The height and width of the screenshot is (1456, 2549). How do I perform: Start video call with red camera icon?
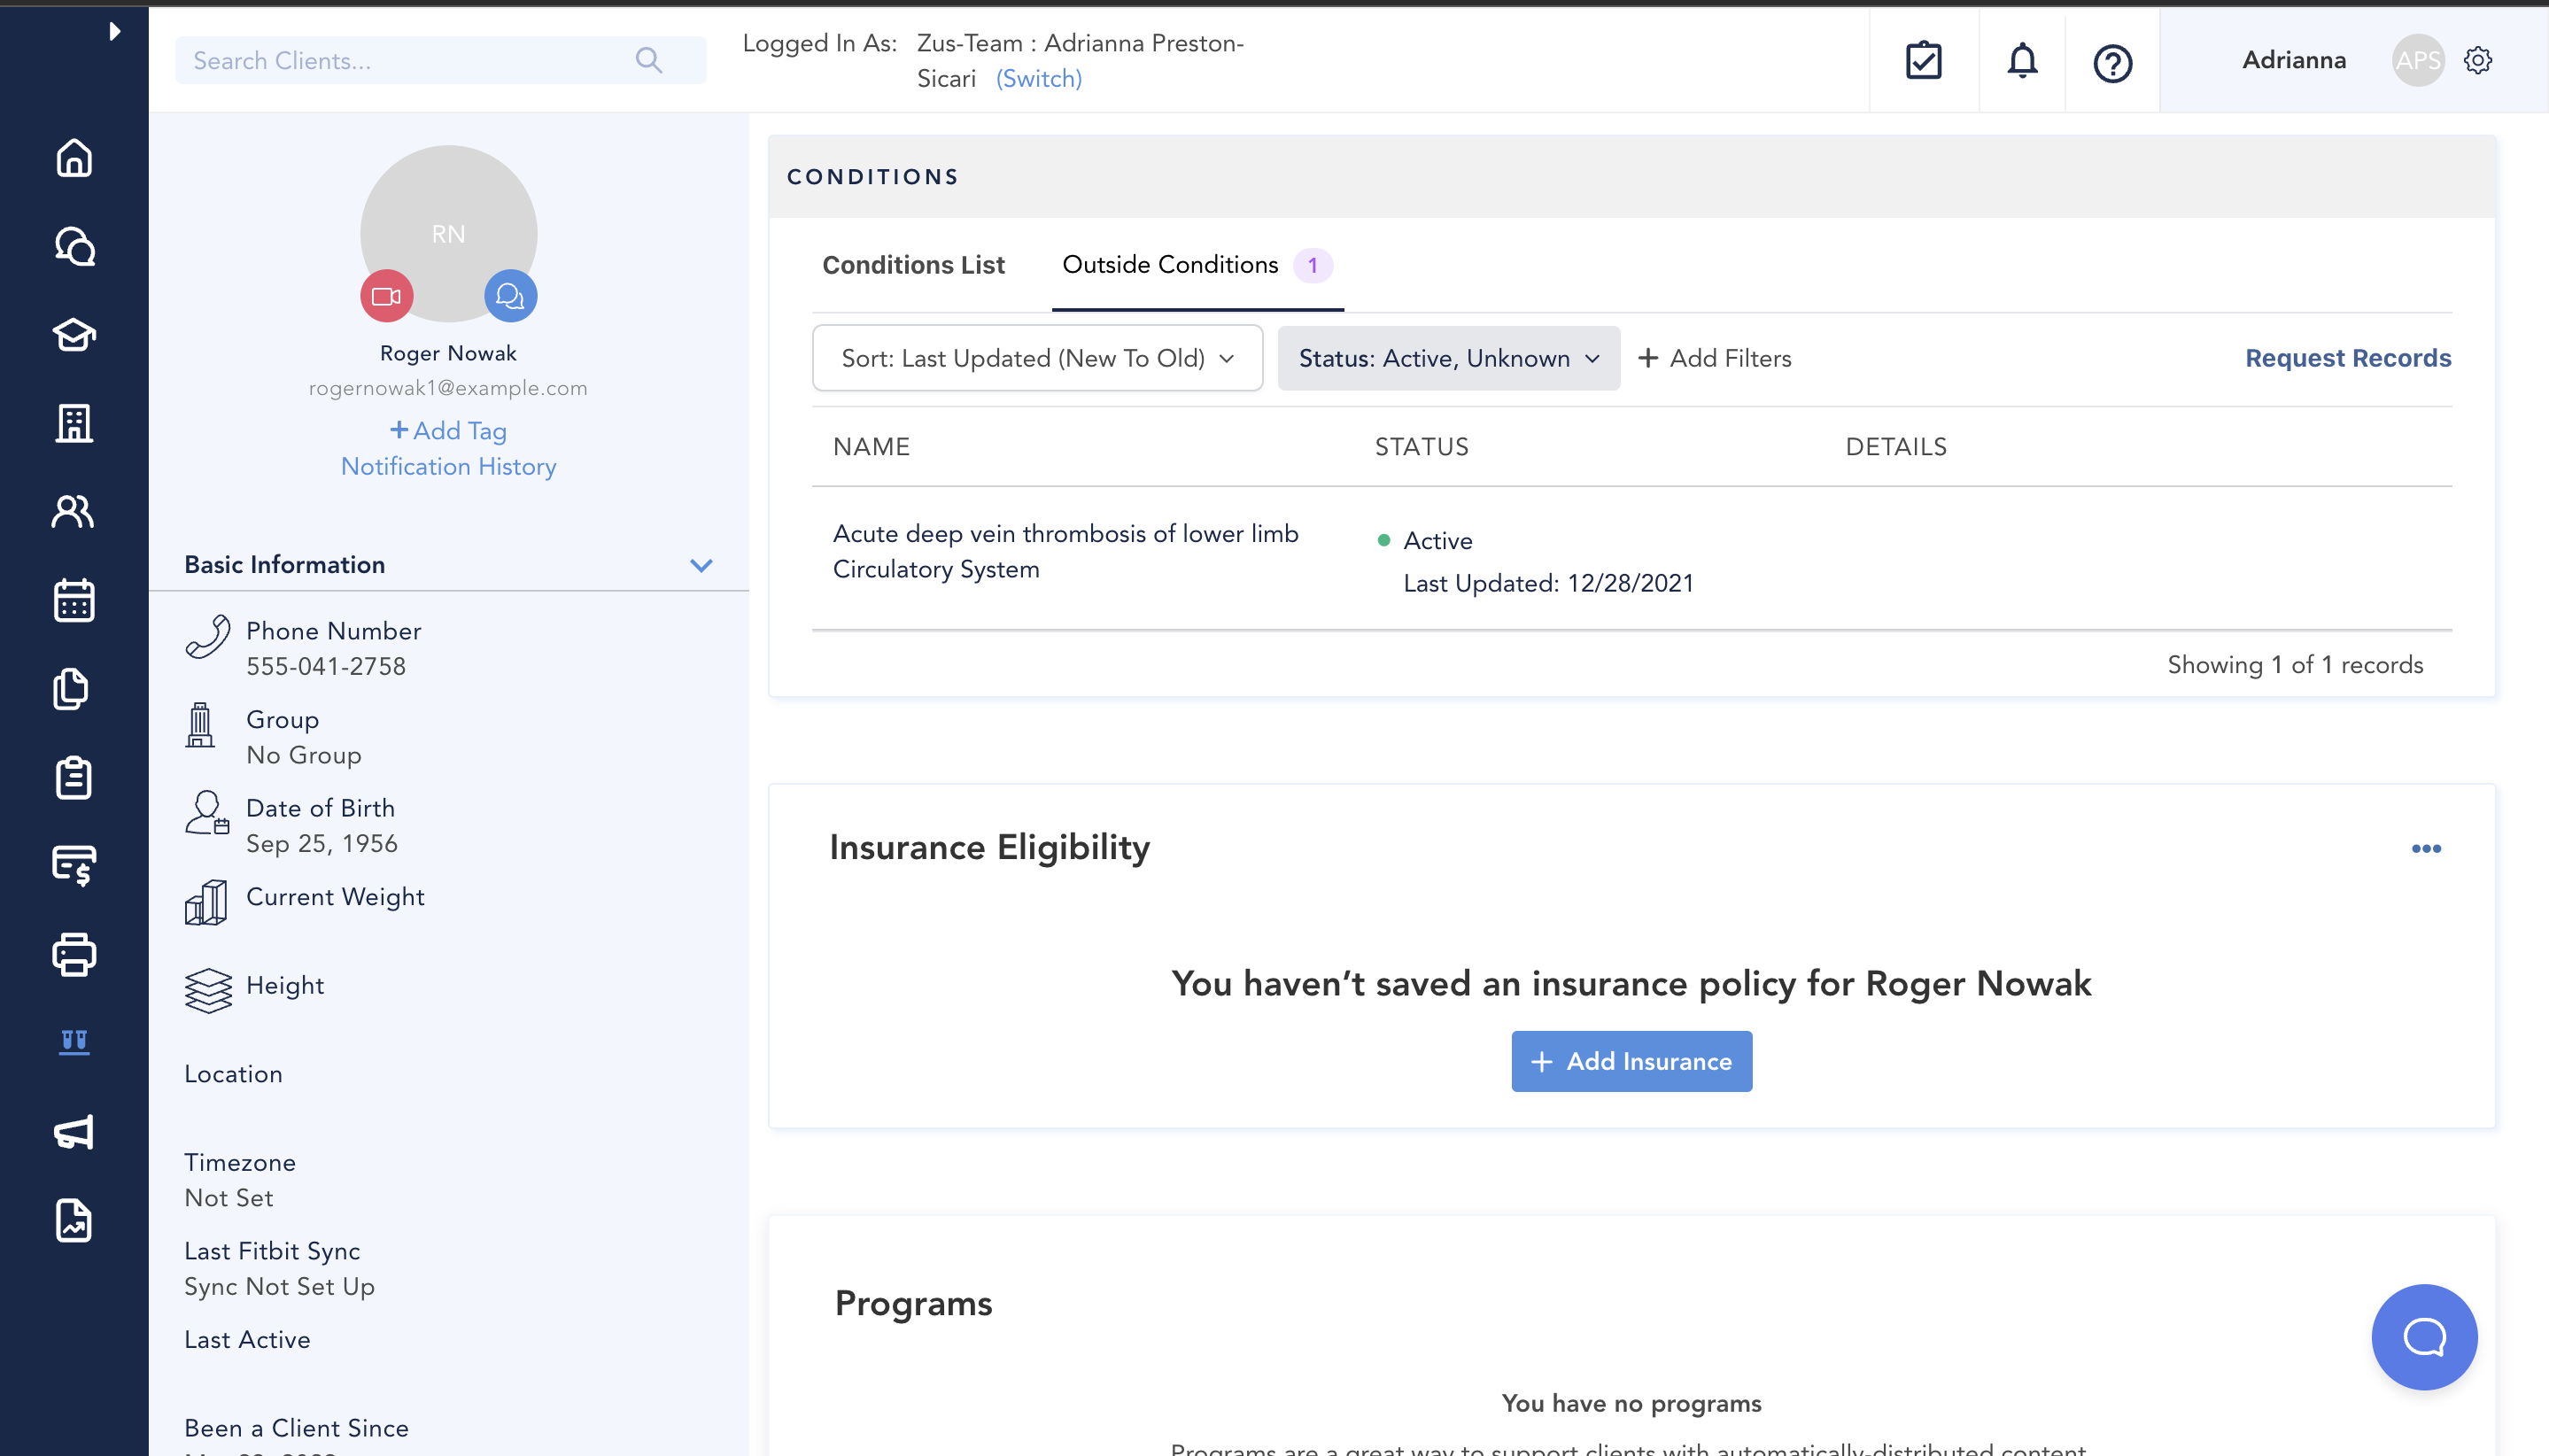386,296
